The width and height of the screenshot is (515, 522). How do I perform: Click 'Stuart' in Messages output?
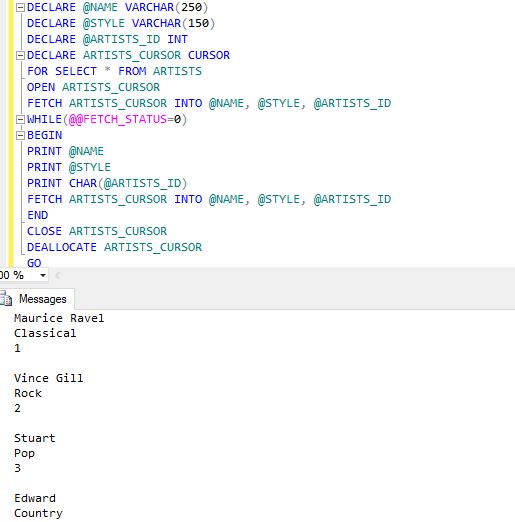point(35,438)
